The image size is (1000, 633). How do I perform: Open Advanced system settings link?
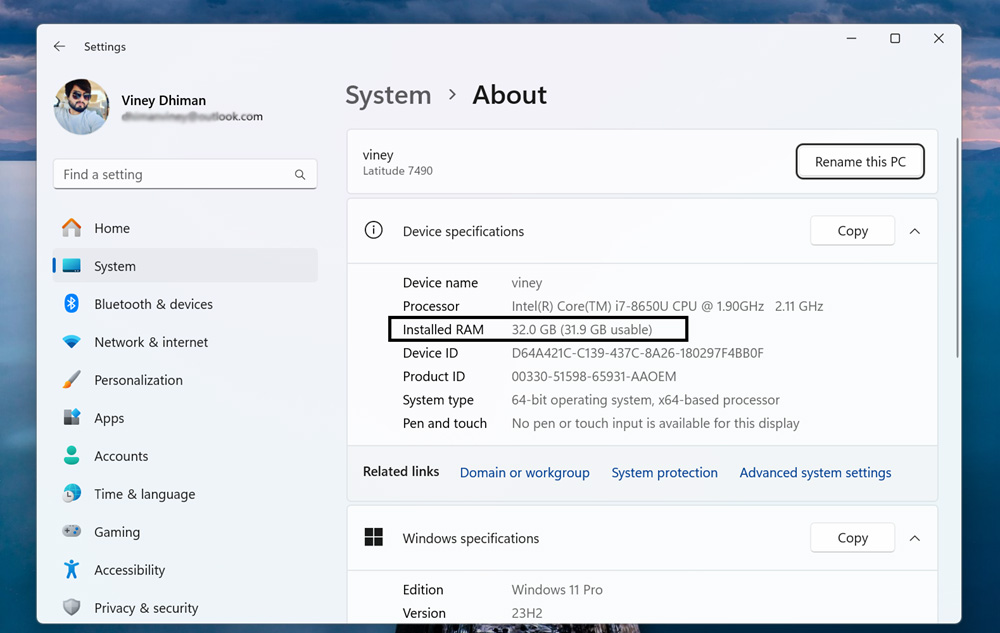(x=815, y=472)
